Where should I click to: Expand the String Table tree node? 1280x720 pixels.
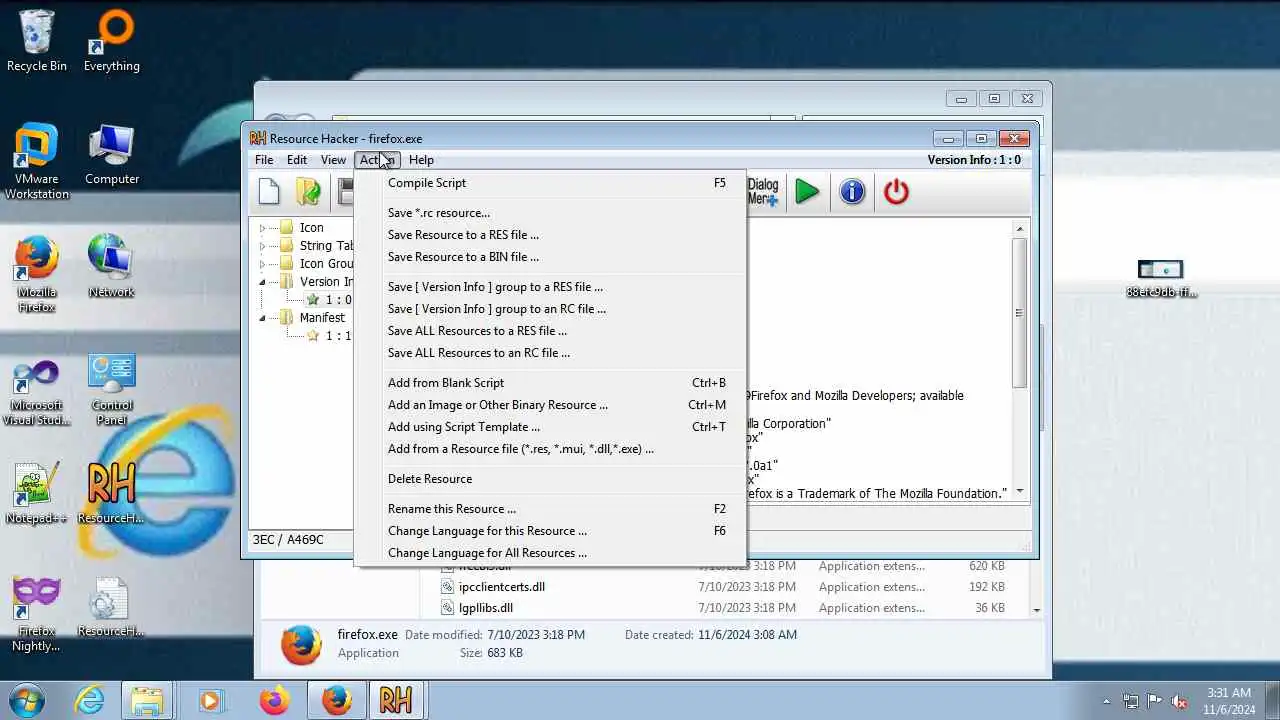[263, 246]
